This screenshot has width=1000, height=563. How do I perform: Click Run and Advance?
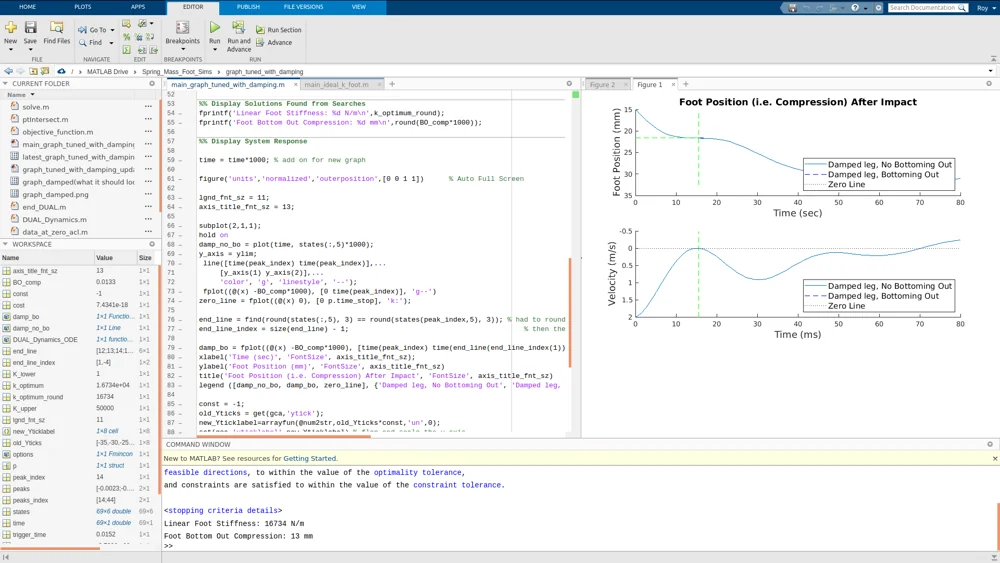point(239,36)
